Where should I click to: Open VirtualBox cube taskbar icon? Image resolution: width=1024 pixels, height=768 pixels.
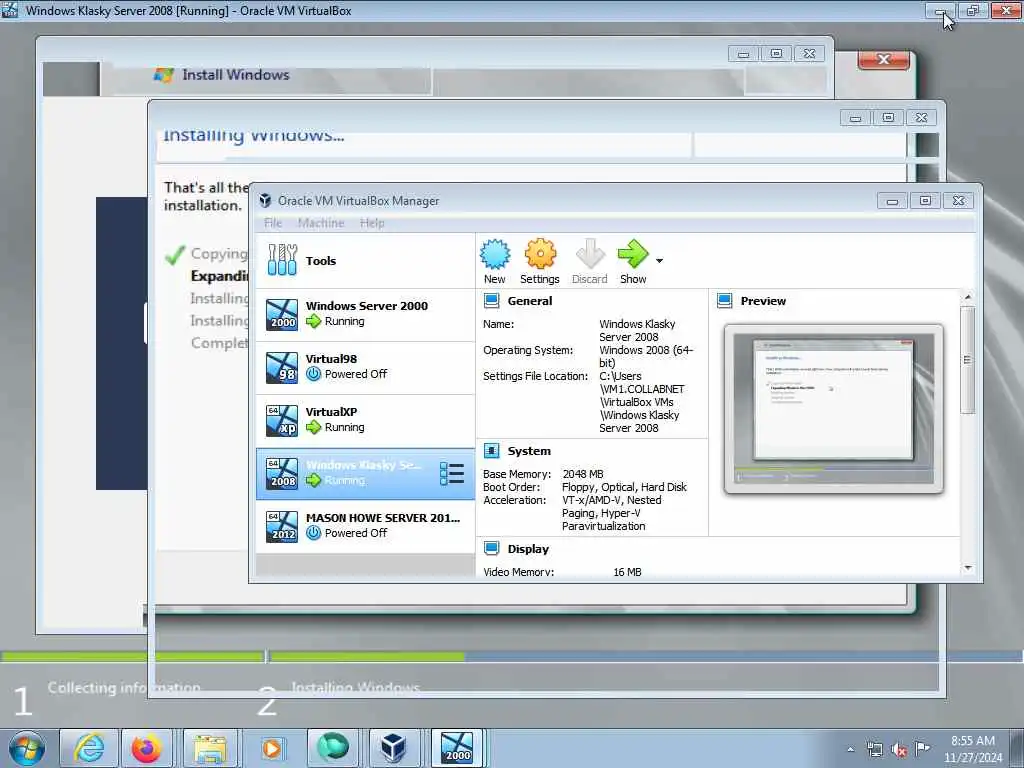pos(394,748)
